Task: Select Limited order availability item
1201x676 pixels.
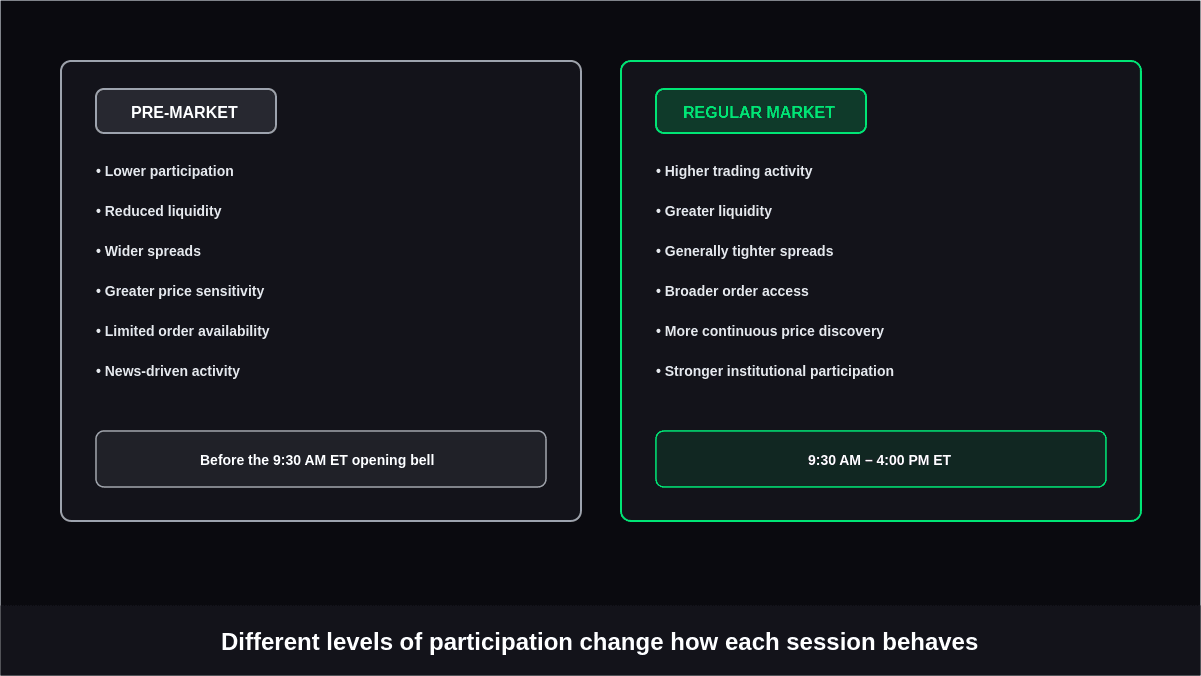Action: click(183, 331)
